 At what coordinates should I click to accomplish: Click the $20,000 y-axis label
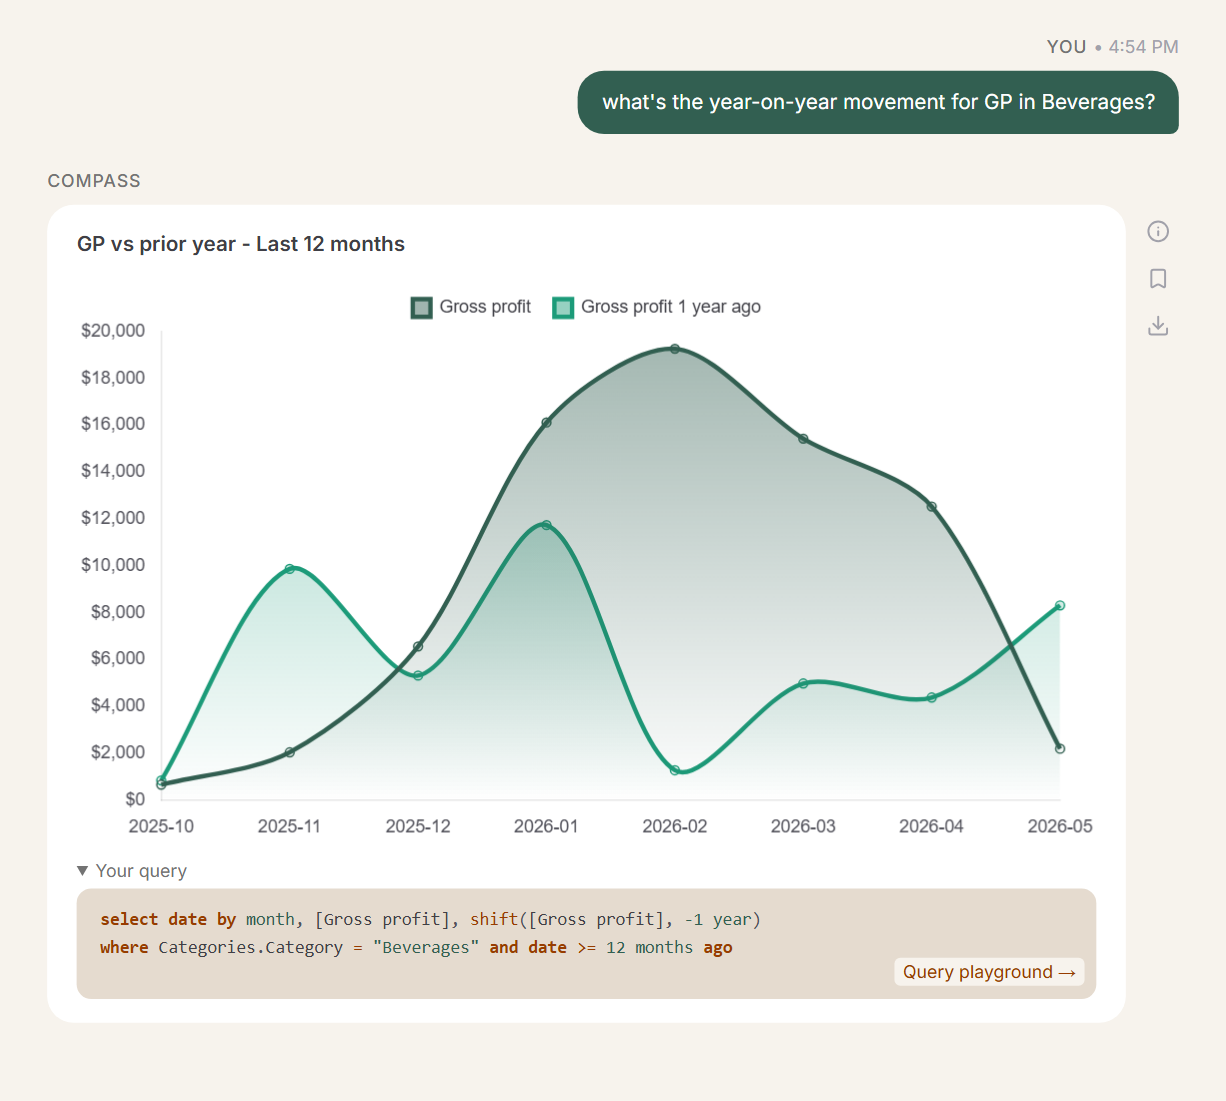click(x=113, y=330)
